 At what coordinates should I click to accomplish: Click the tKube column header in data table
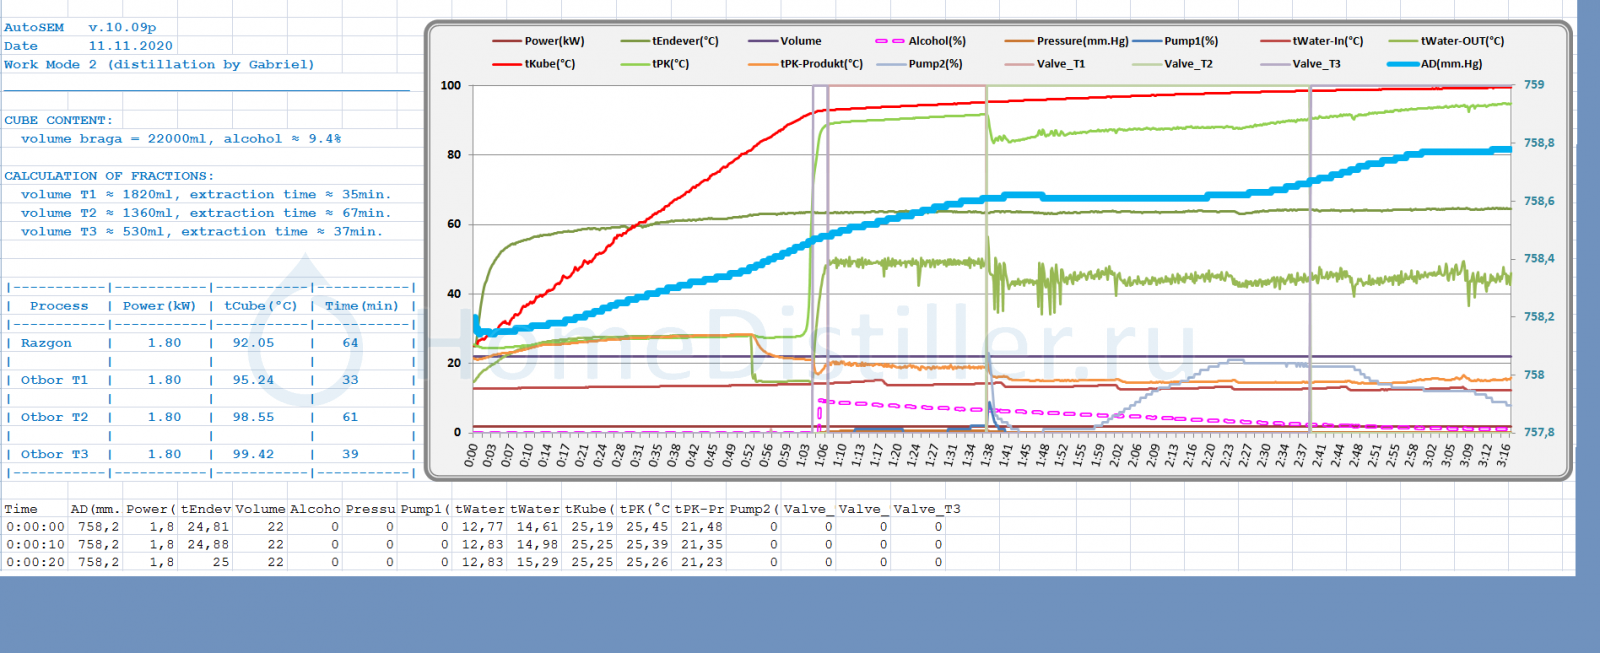[x=588, y=509]
